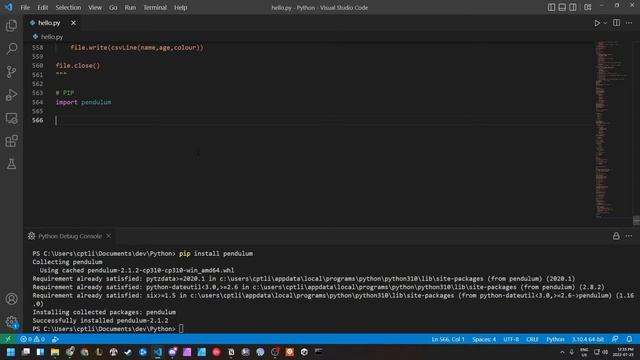The height and width of the screenshot is (360, 640).
Task: Open the taskbar clock and date
Action: click(x=623, y=352)
